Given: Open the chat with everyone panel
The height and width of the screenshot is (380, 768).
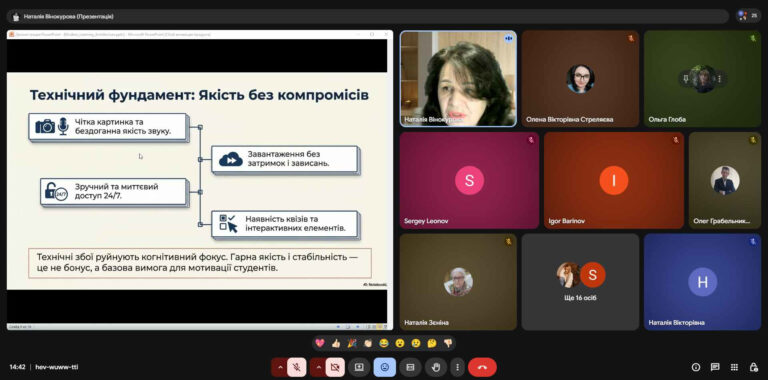Looking at the screenshot, I should [x=715, y=367].
